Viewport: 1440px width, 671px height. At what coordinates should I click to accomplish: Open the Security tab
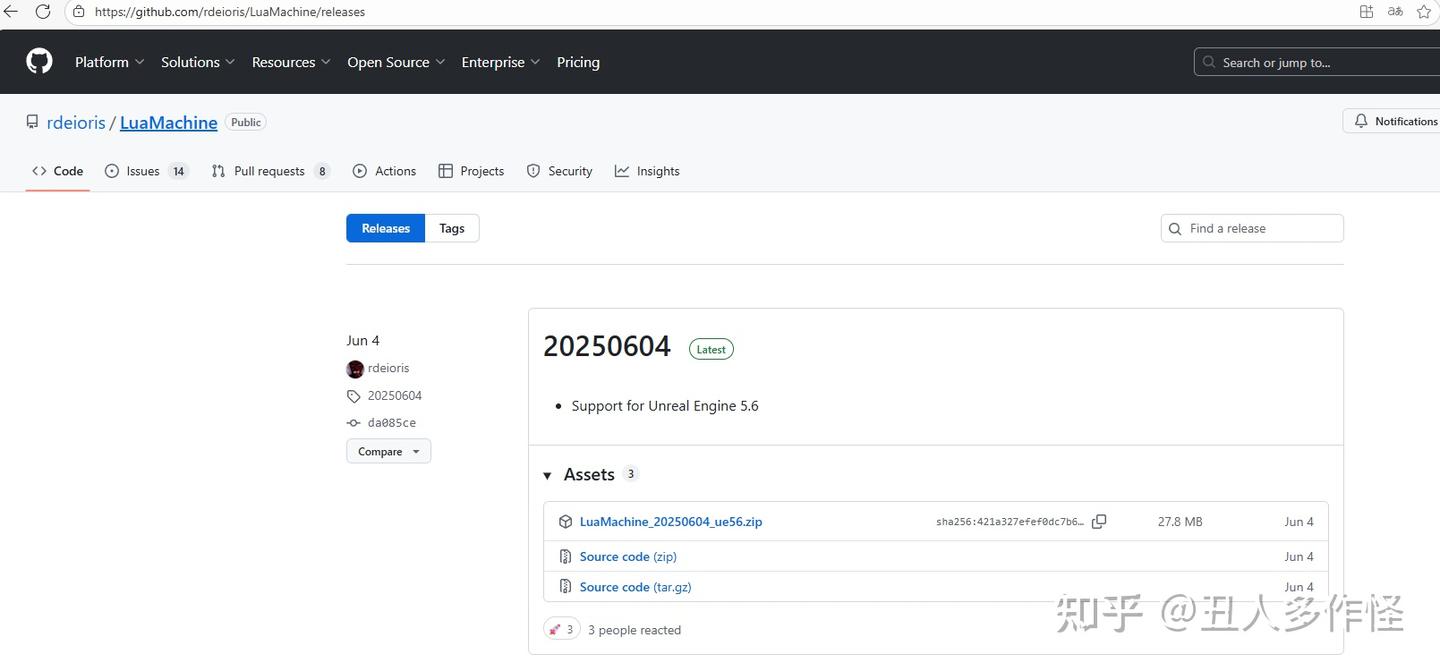pyautogui.click(x=560, y=171)
